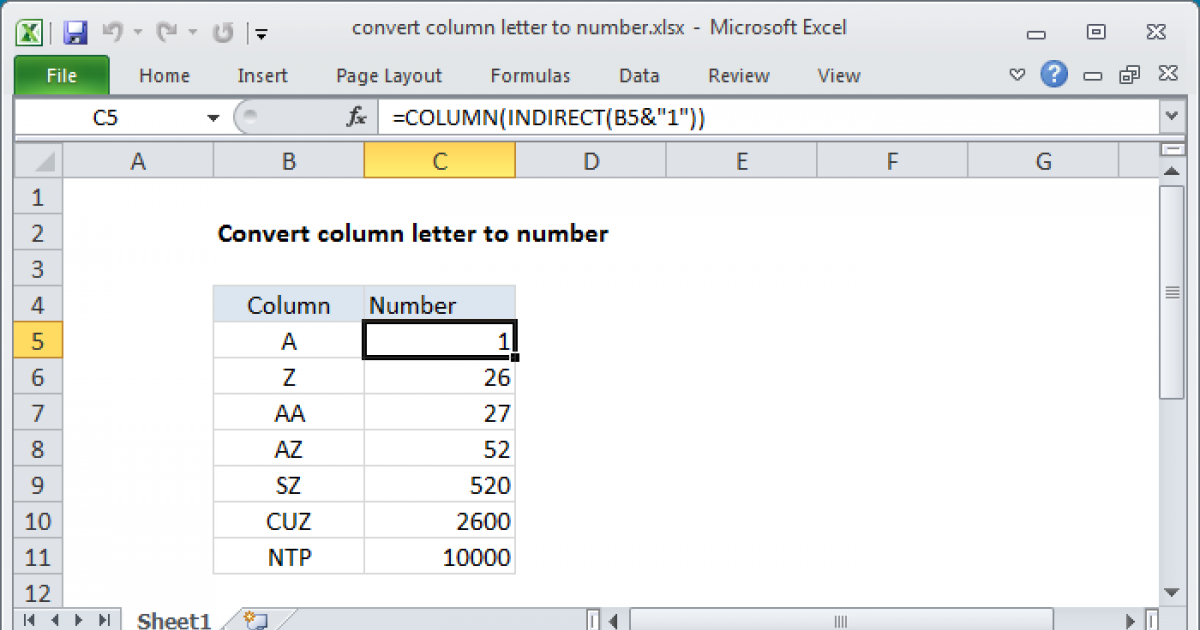Toggle Minimize the Ribbon
The height and width of the screenshot is (630, 1200).
coord(1017,74)
